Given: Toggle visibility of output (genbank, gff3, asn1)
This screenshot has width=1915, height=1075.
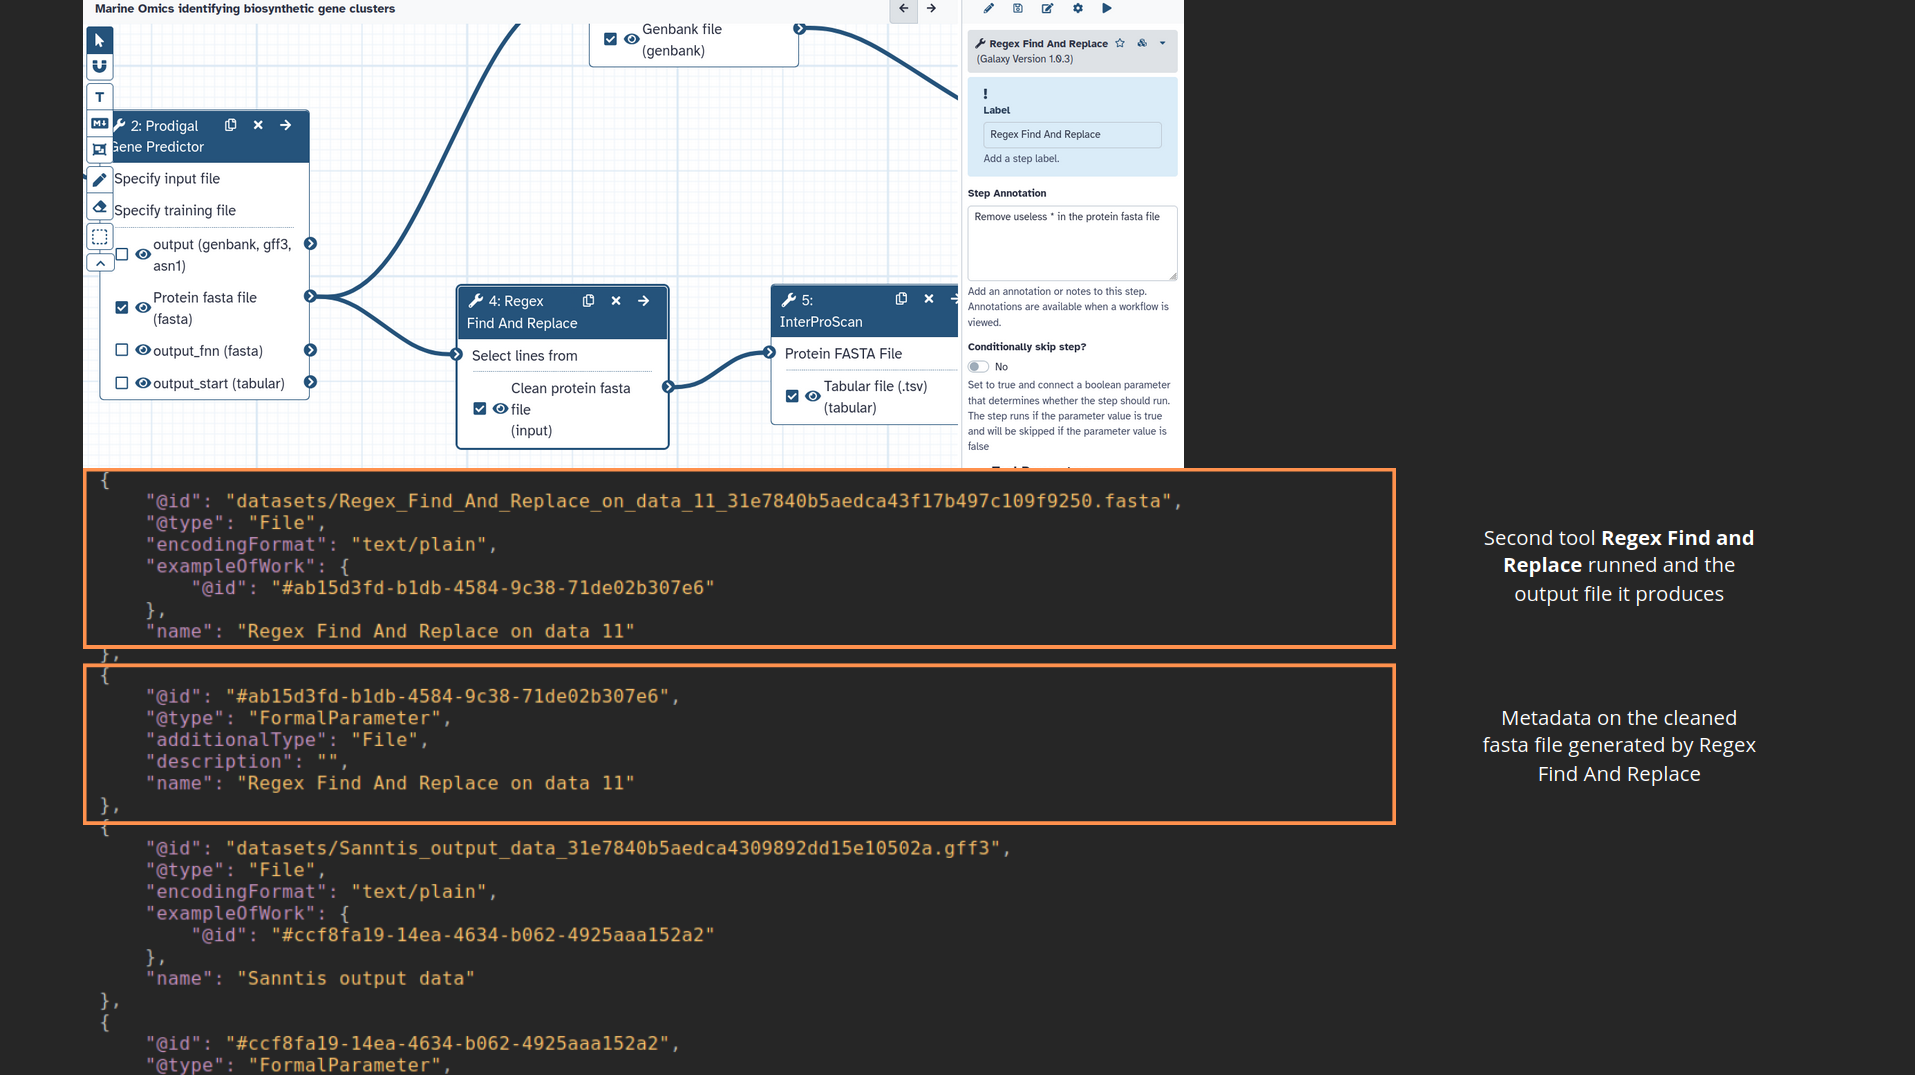Looking at the screenshot, I should [143, 255].
